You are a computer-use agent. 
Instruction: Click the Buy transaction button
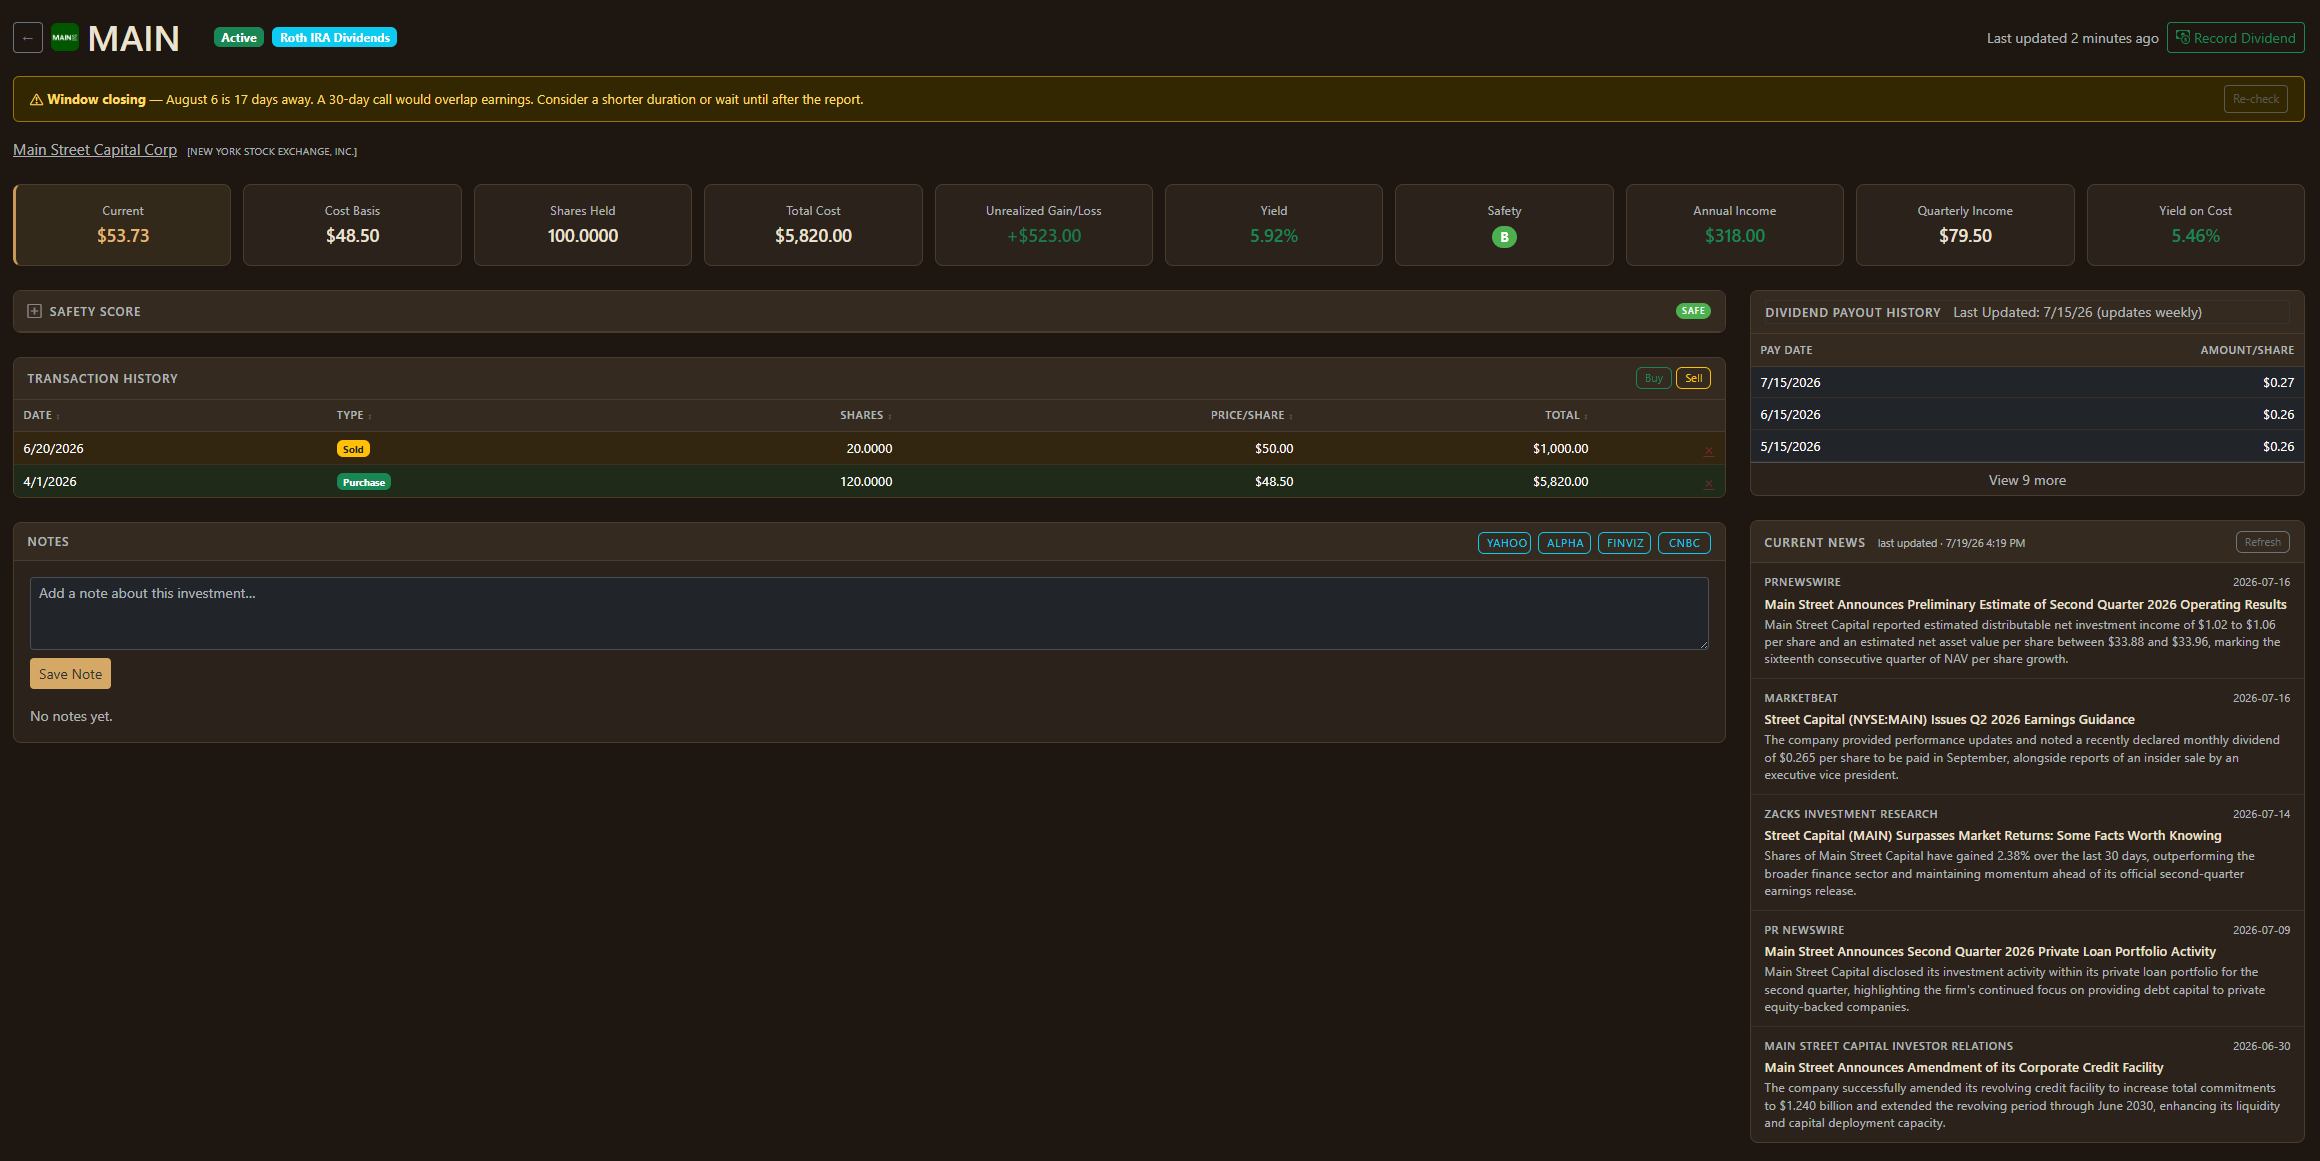(1654, 378)
